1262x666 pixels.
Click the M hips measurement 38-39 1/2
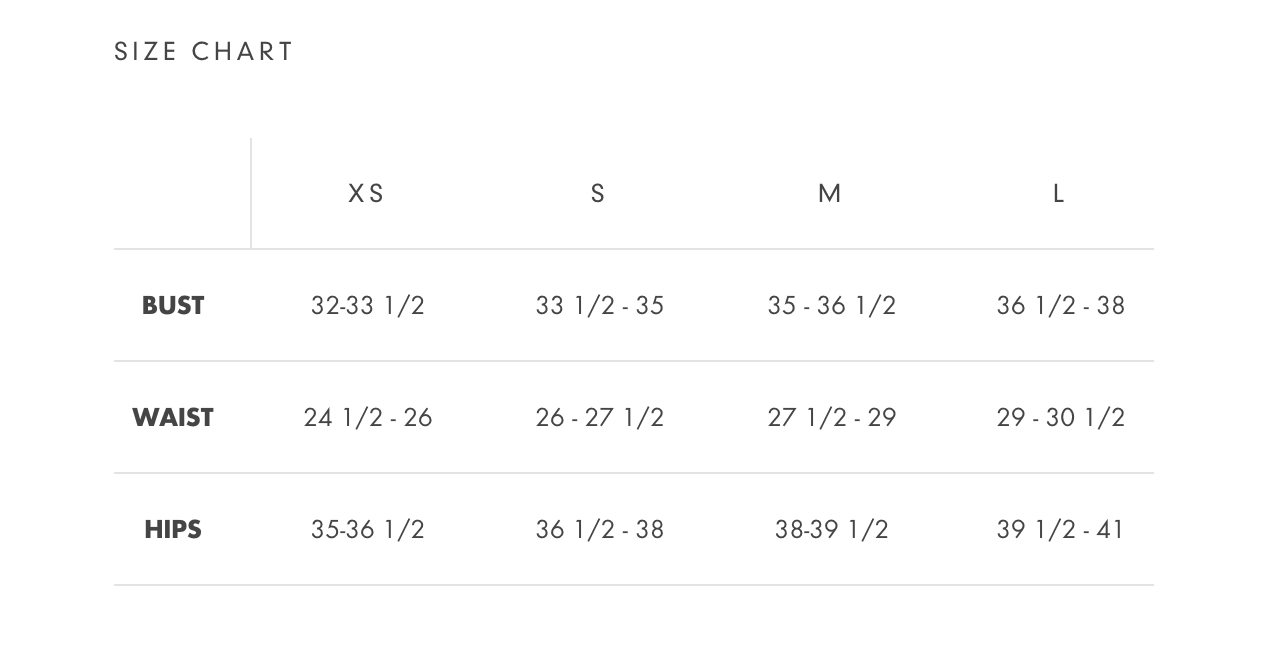832,529
